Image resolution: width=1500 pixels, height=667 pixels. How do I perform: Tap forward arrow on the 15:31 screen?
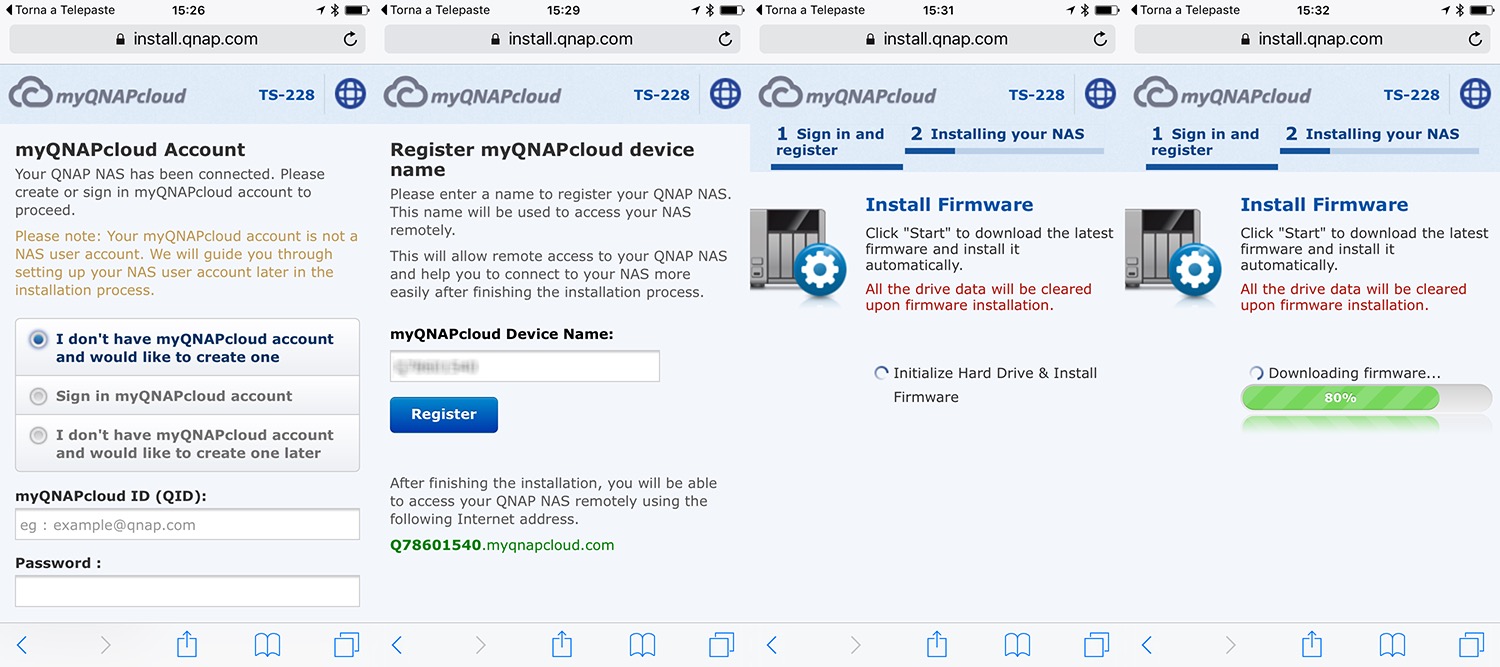click(x=856, y=645)
